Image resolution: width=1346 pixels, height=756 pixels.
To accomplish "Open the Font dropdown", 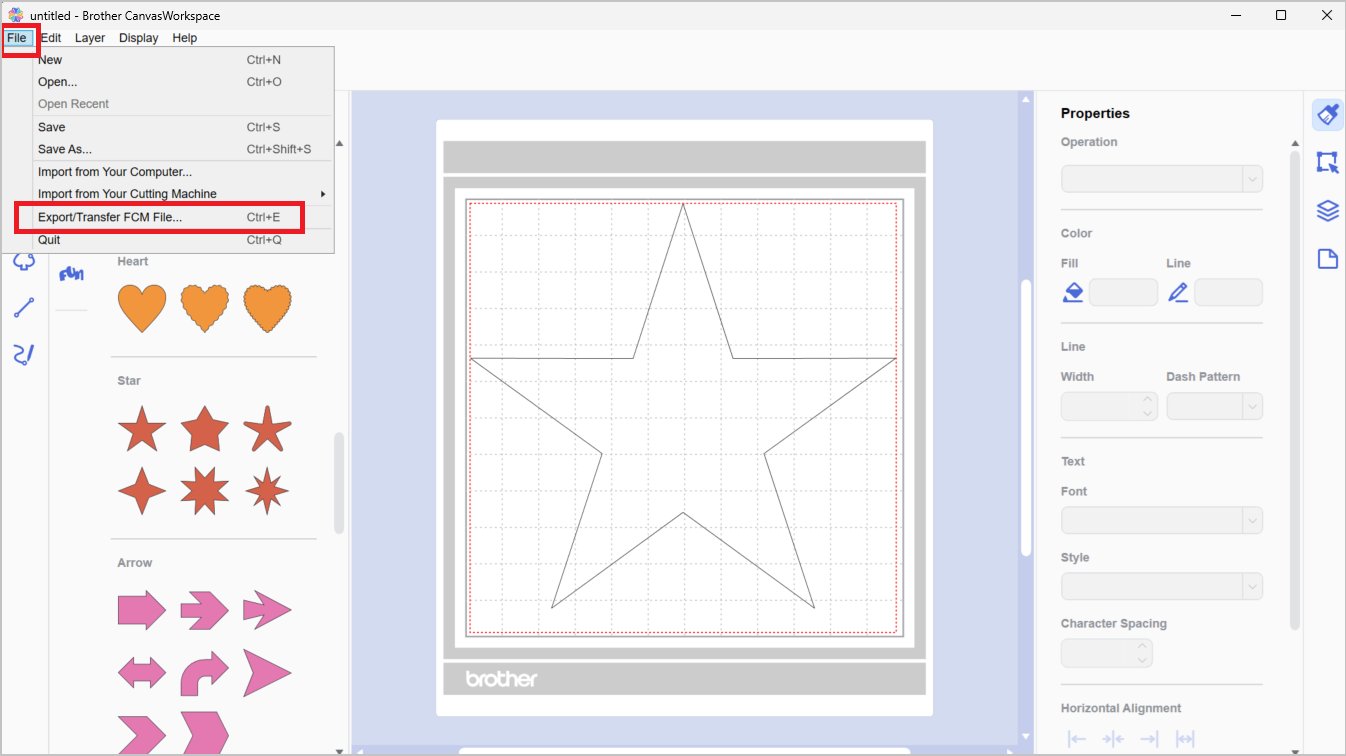I will pyautogui.click(x=1161, y=521).
